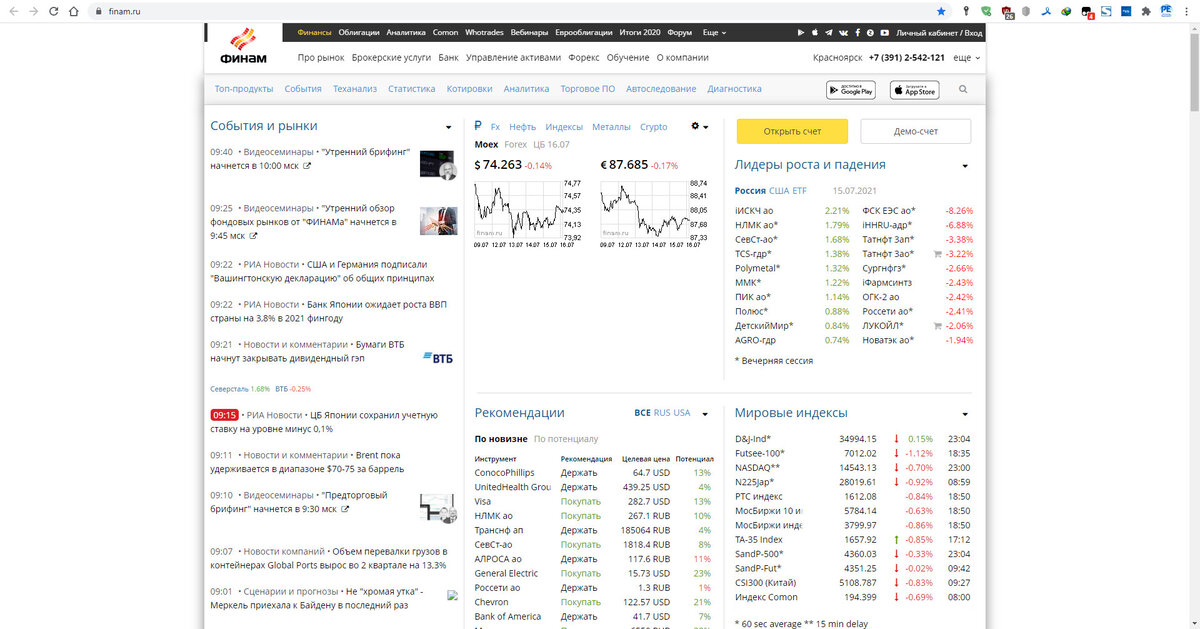Select the Crypto tab
Viewport: 1200px width, 629px height.
[x=653, y=127]
